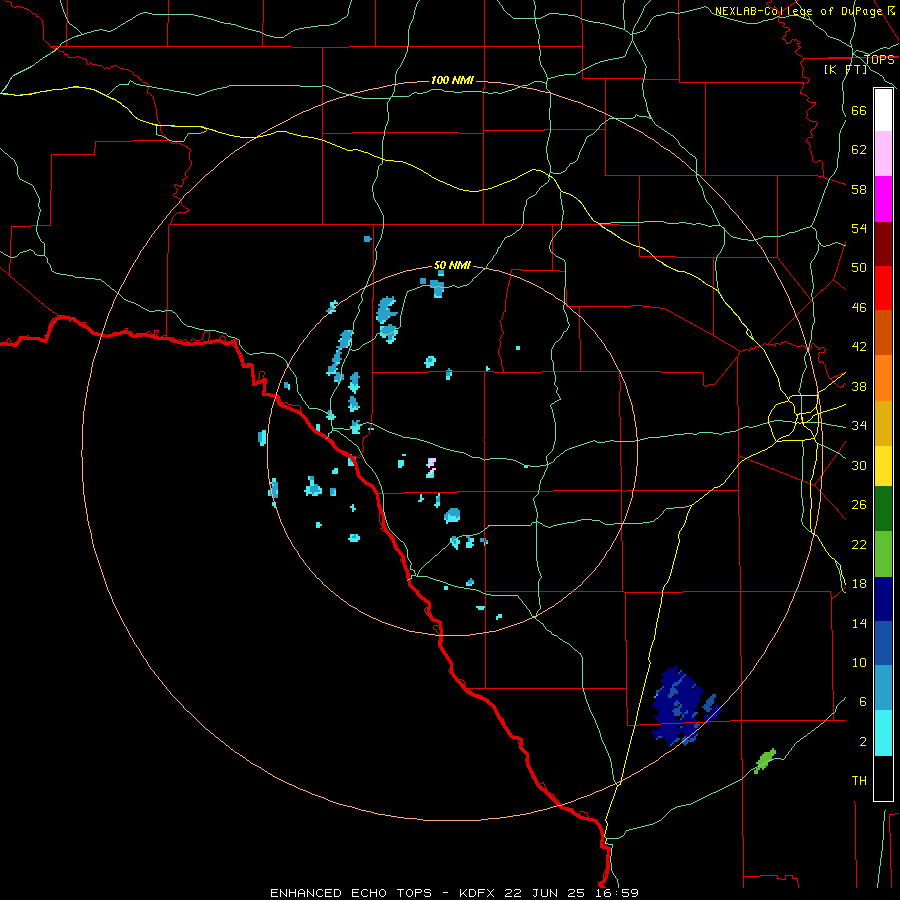The width and height of the screenshot is (900, 900).
Task: Click the 50 NMI range ring label
Action: click(x=452, y=265)
